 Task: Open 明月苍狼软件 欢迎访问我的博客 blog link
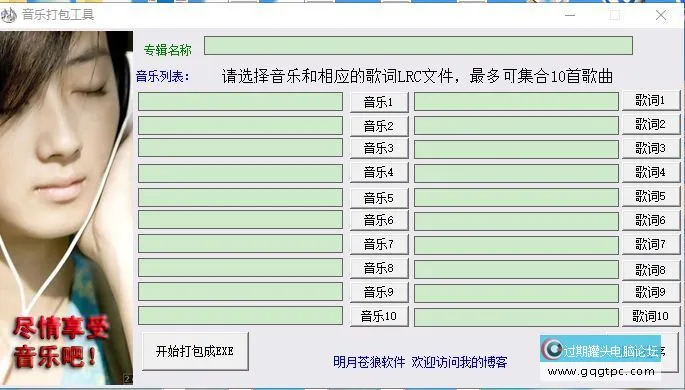click(x=420, y=362)
